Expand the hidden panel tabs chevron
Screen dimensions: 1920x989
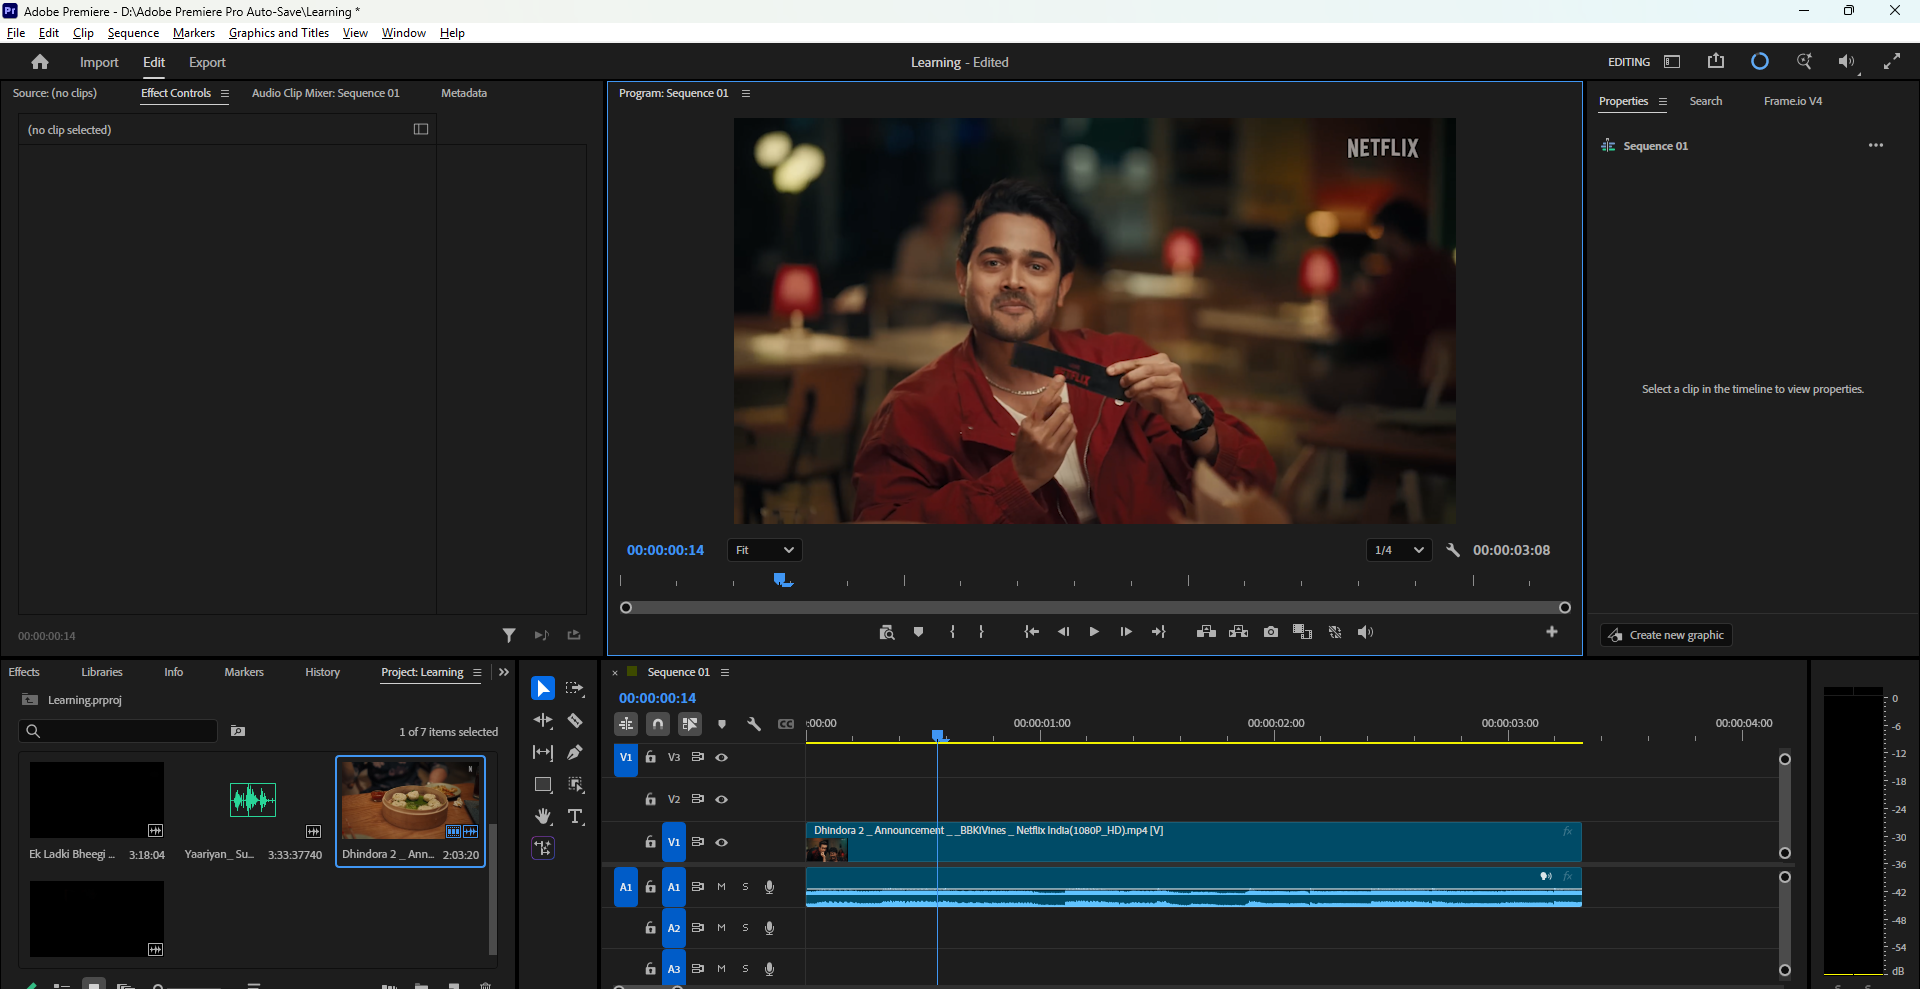pyautogui.click(x=504, y=672)
